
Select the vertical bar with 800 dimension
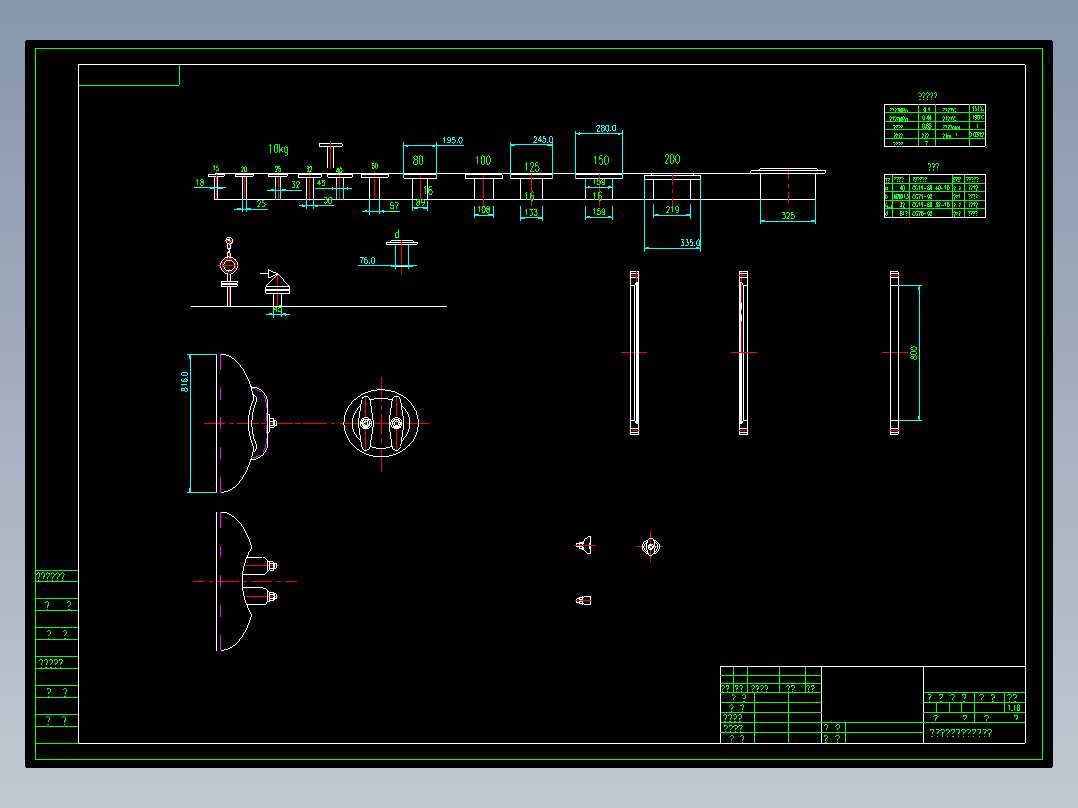(x=894, y=353)
